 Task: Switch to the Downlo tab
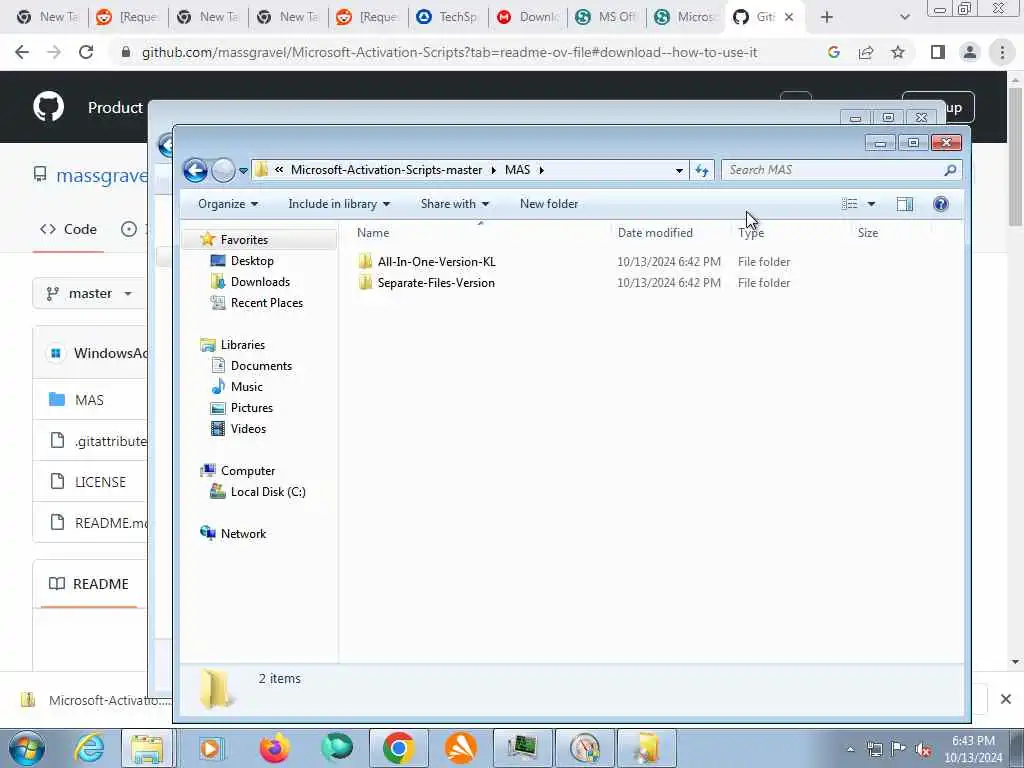(x=528, y=17)
